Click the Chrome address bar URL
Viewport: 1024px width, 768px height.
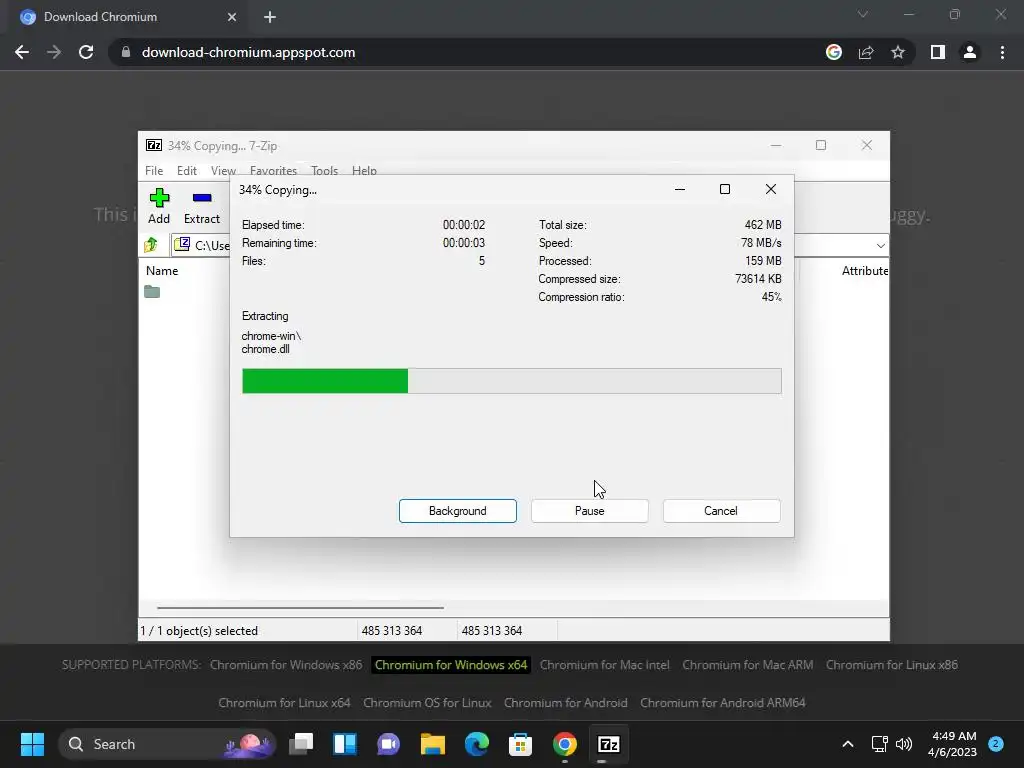click(x=248, y=52)
